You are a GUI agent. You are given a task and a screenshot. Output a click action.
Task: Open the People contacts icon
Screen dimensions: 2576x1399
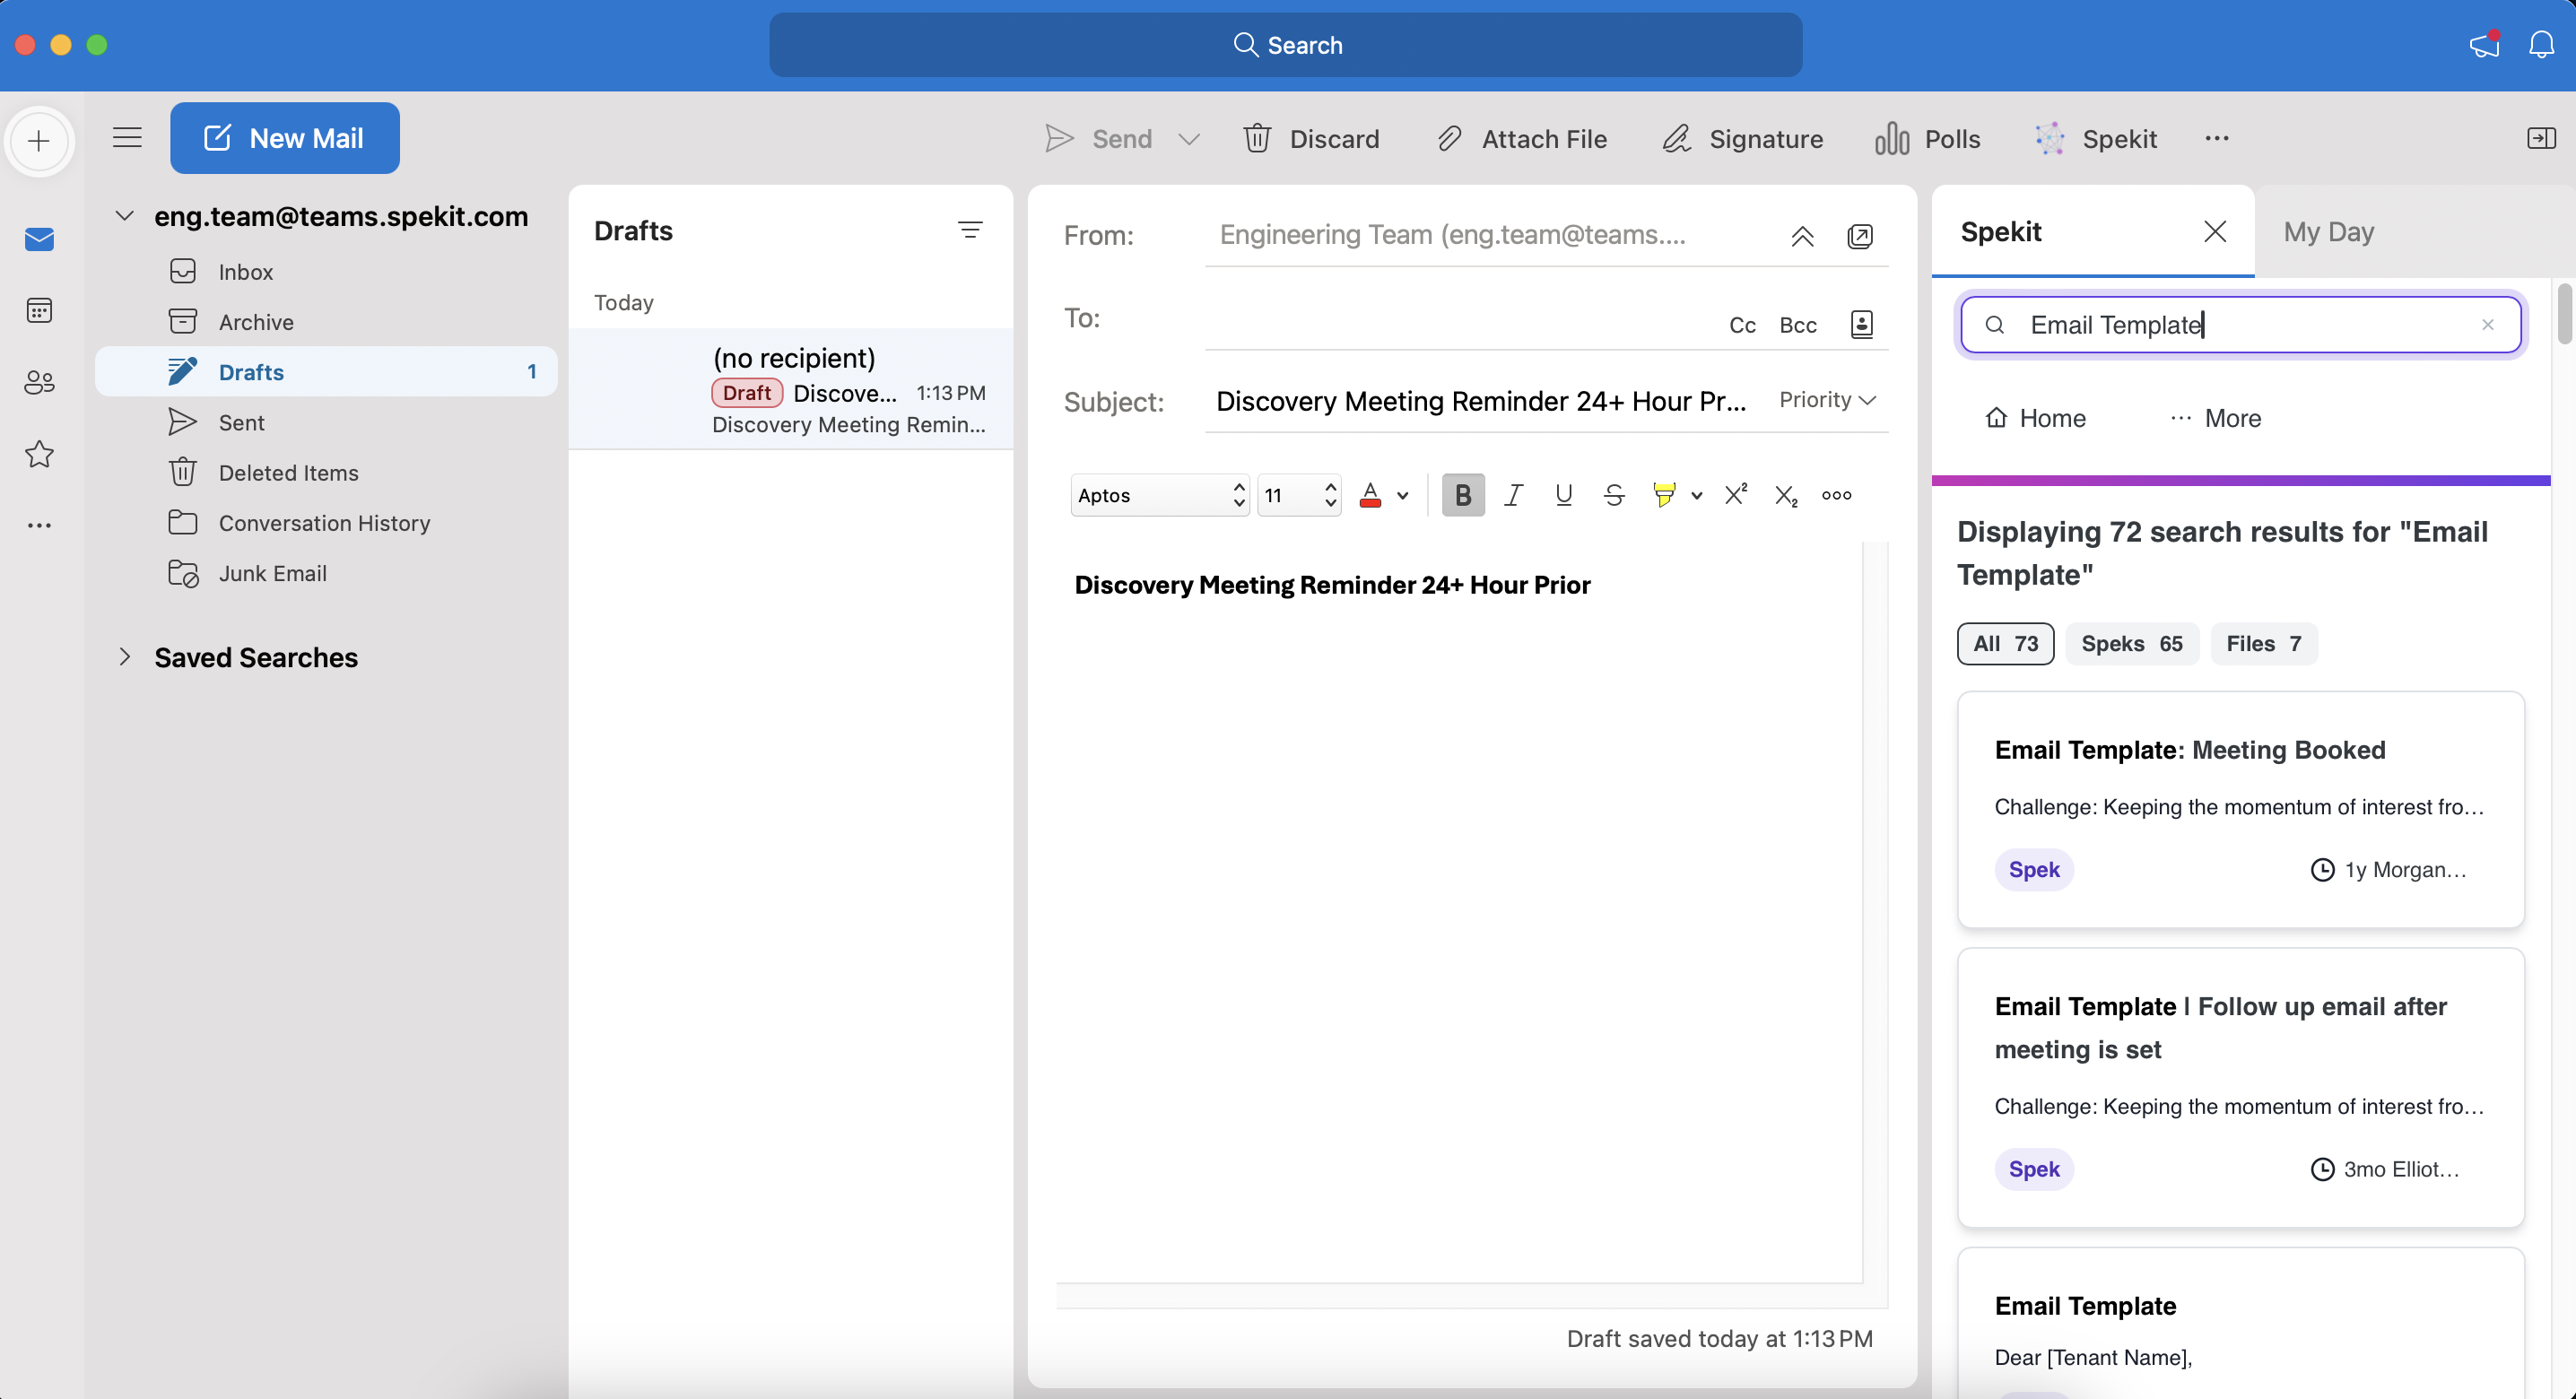pos(39,382)
